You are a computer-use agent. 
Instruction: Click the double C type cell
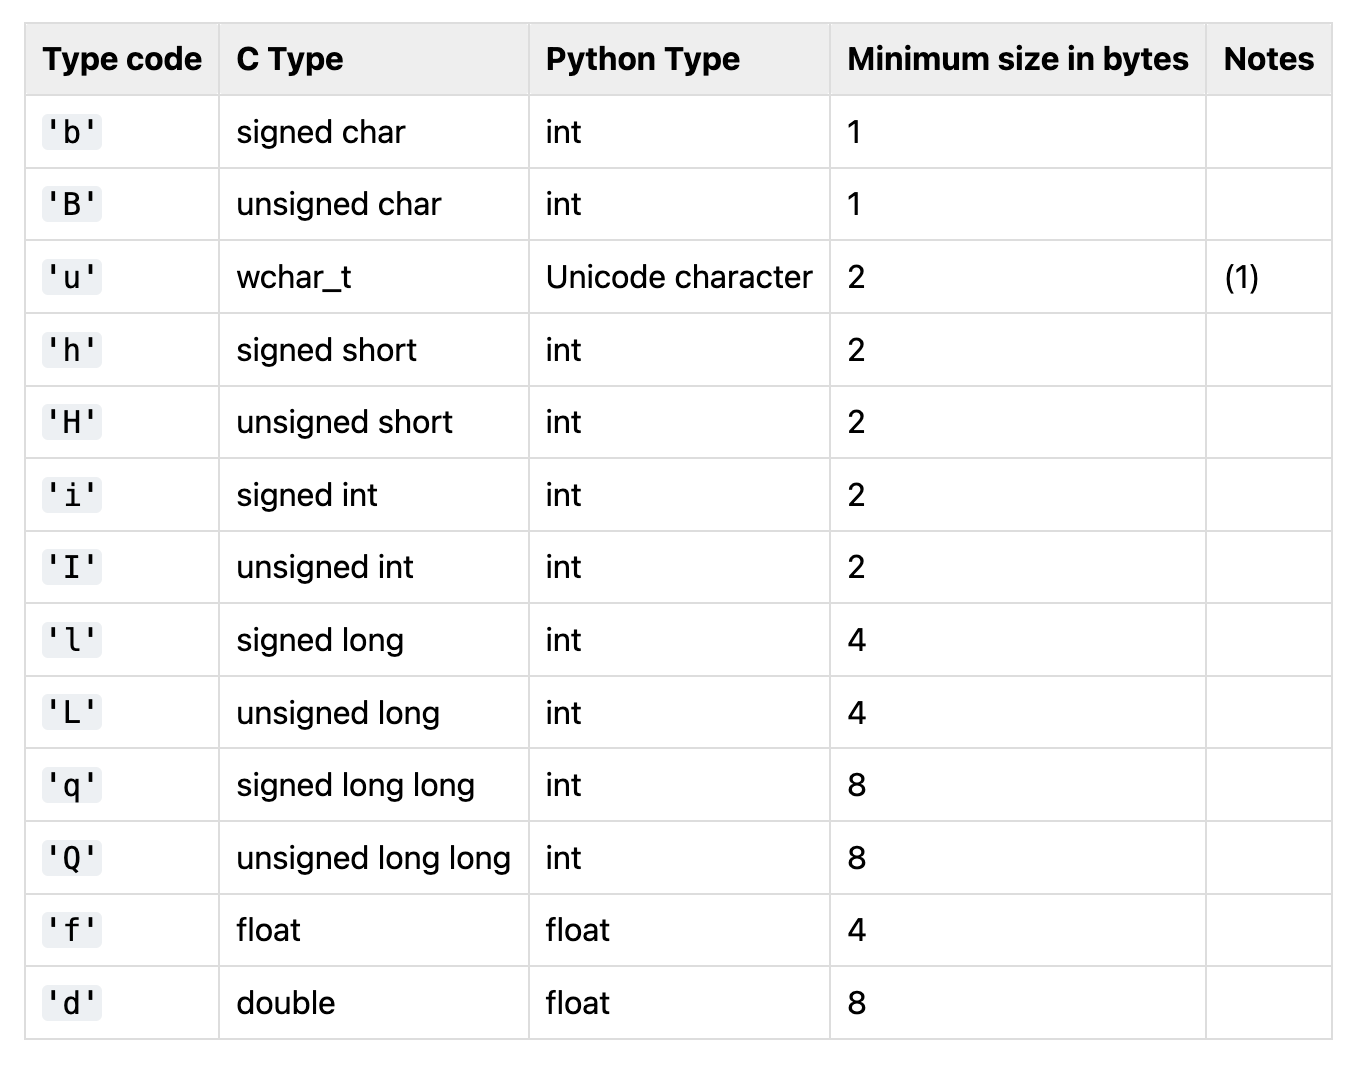[286, 1003]
